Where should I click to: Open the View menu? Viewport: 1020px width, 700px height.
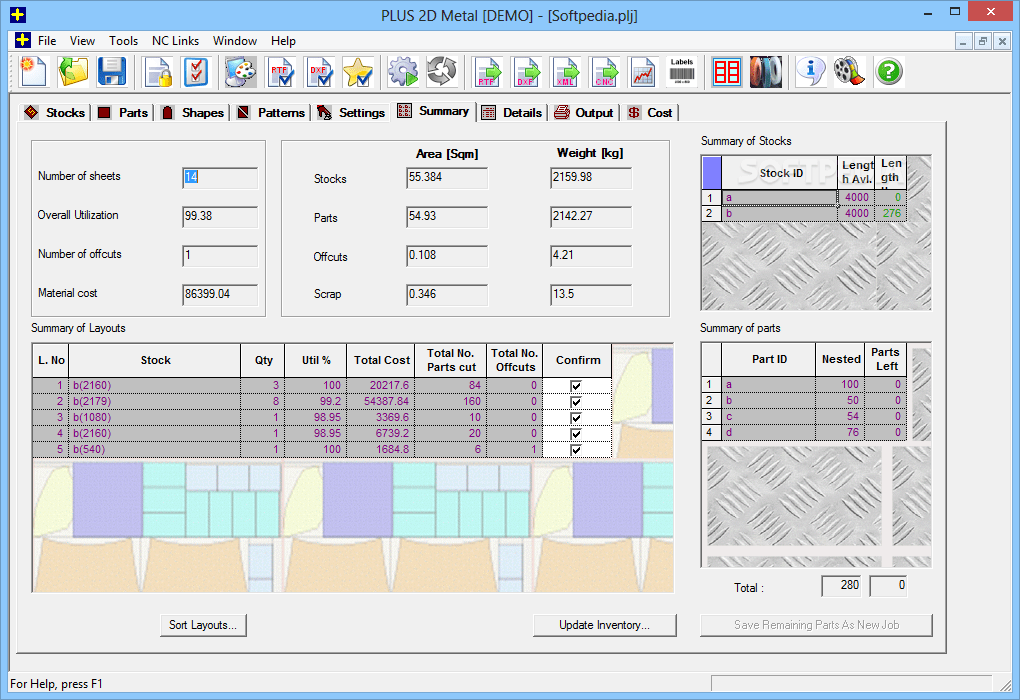point(82,40)
